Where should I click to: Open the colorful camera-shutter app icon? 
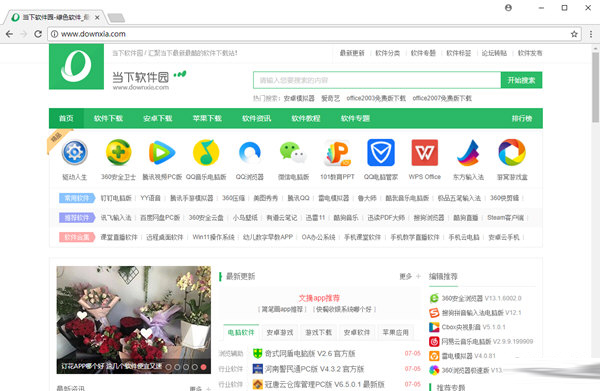(512, 152)
